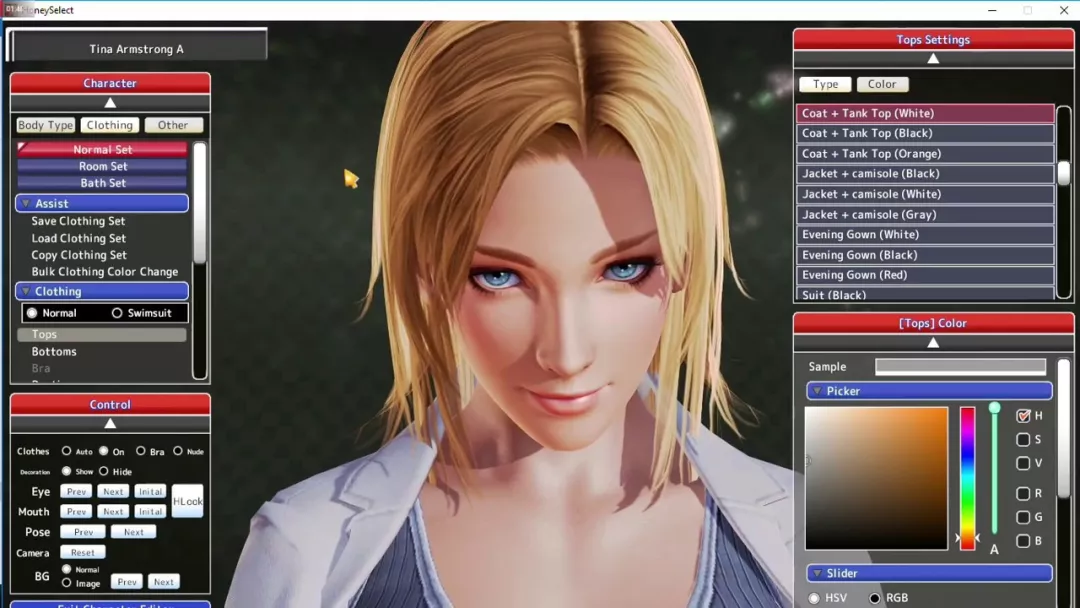The image size is (1080, 608).
Task: Collapse the Tops Settings panel with the white triangle
Action: (933, 59)
